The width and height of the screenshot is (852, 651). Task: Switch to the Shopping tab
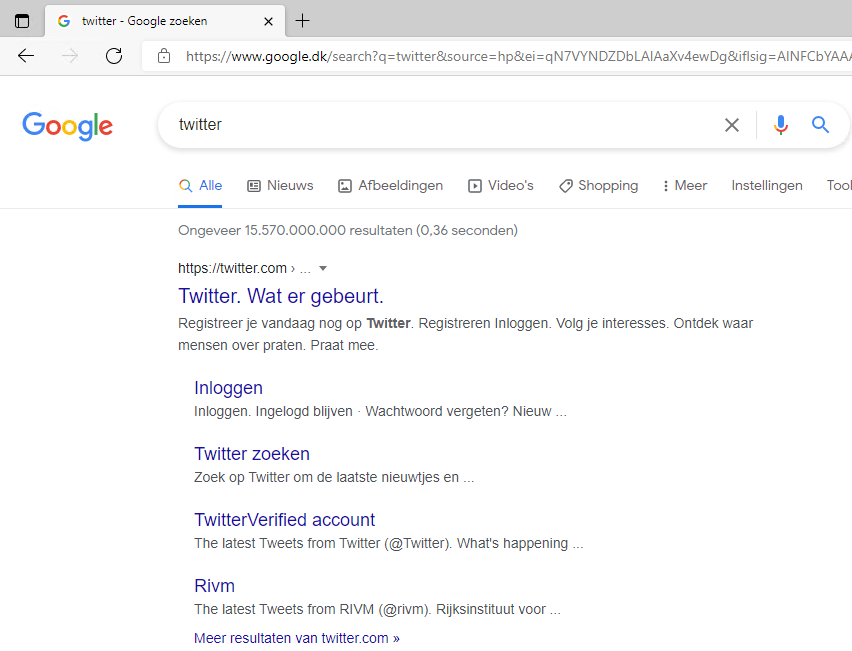point(598,186)
